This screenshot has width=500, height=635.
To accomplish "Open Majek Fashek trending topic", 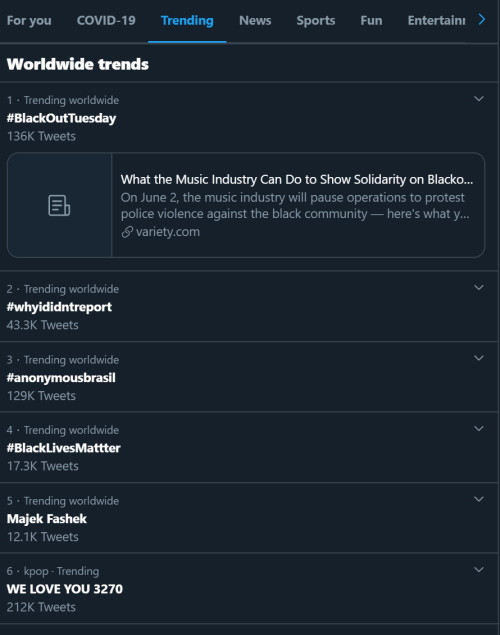I will coord(47,519).
